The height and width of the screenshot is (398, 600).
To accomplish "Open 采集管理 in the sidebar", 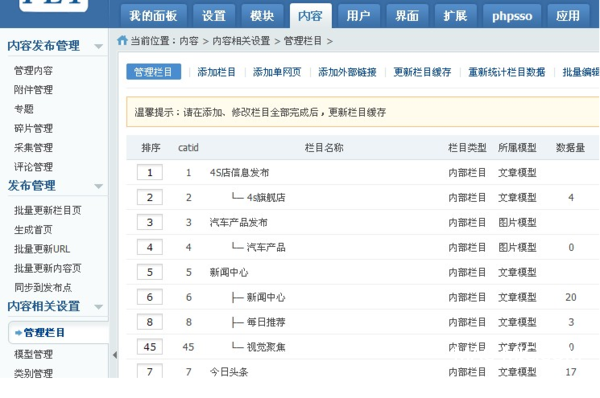I will pyautogui.click(x=33, y=148).
